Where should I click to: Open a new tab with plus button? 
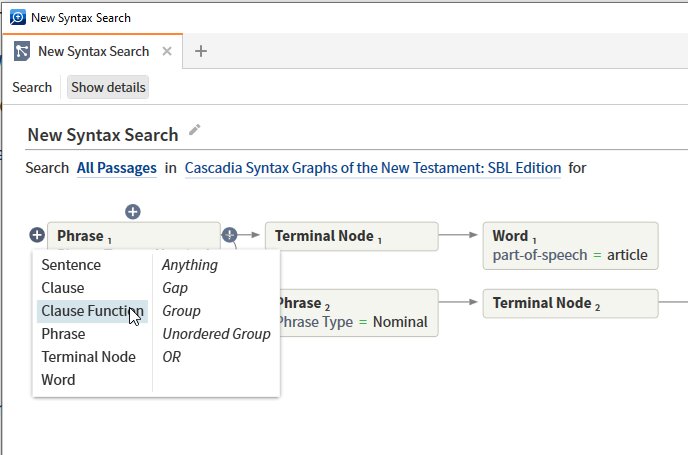point(201,51)
